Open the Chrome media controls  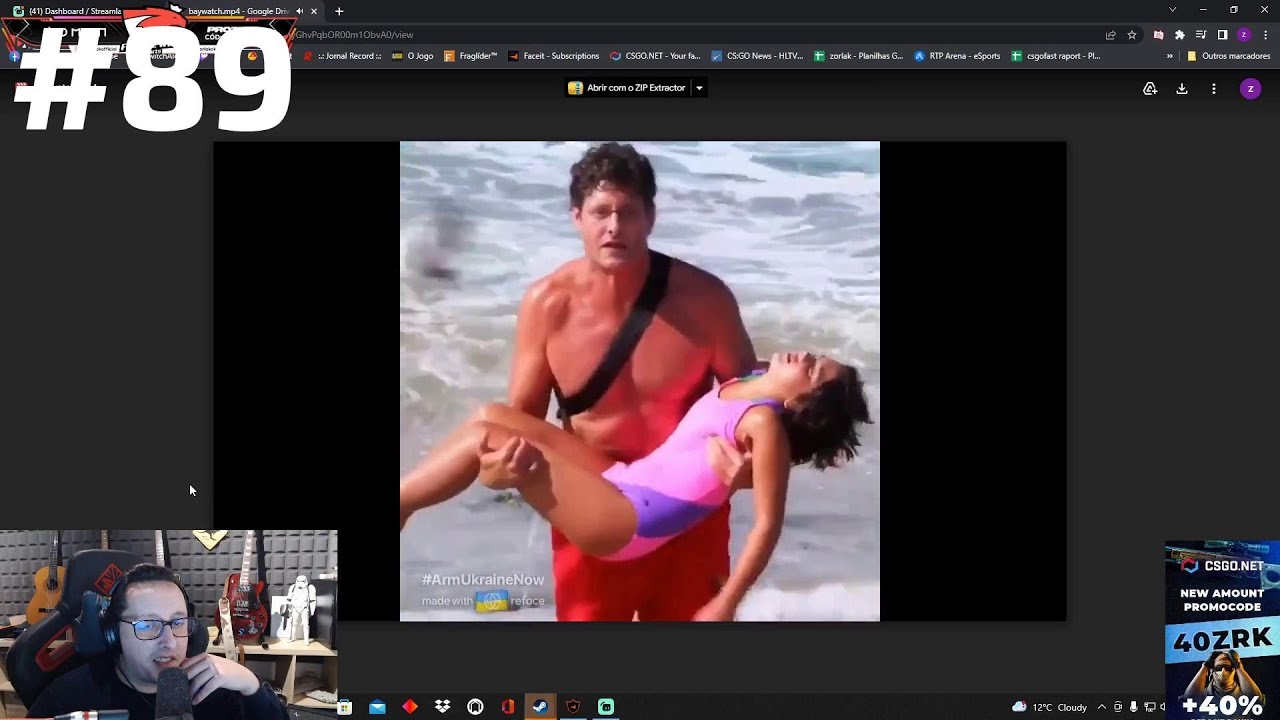1201,35
